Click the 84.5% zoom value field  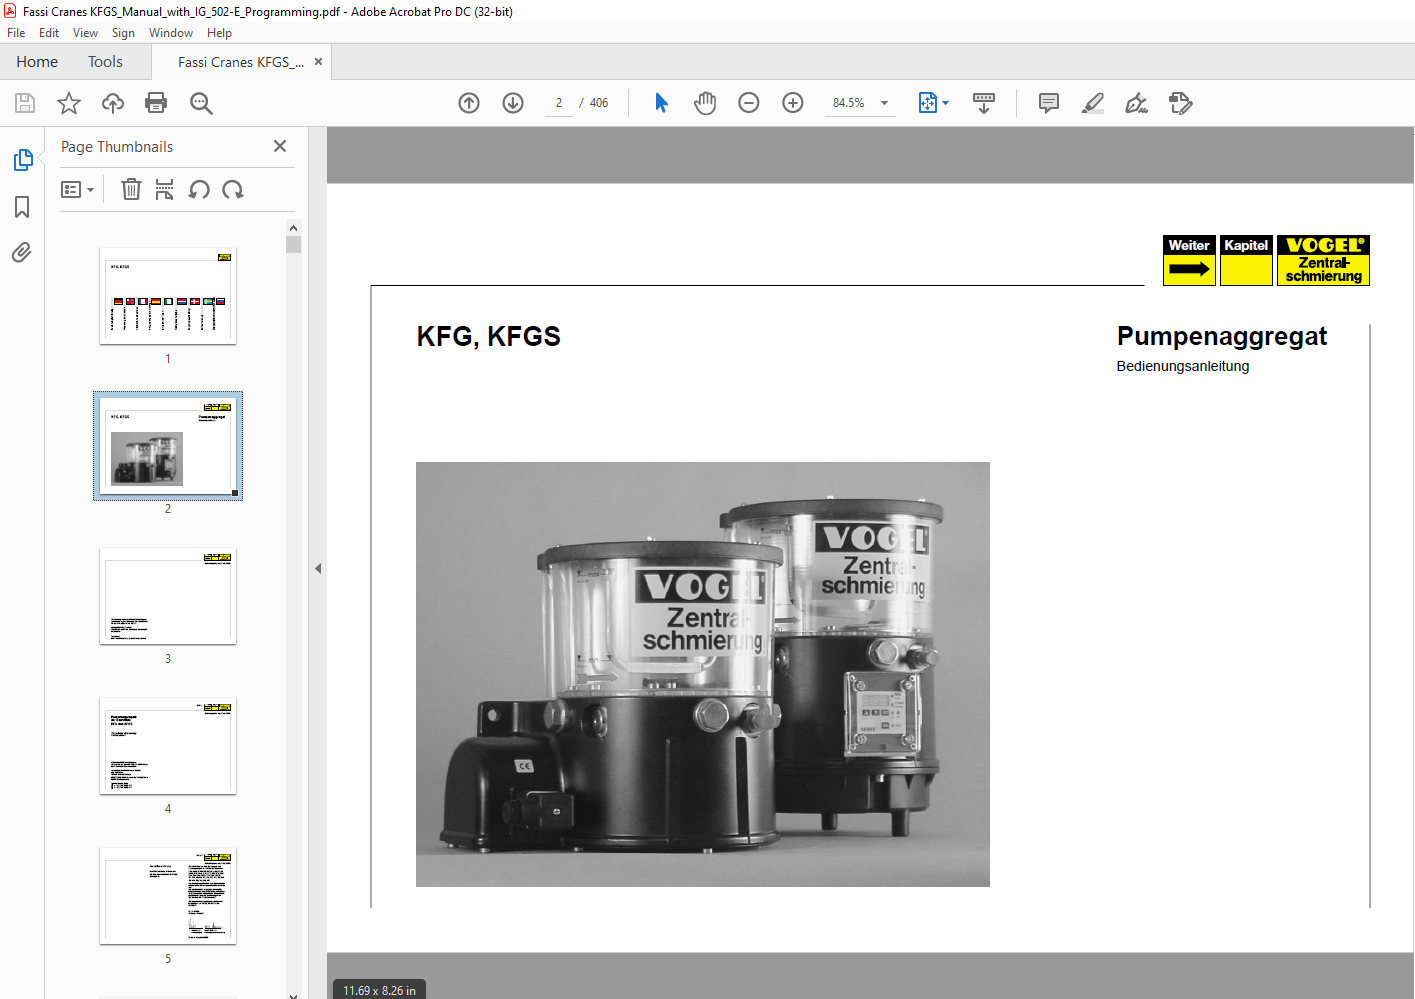pos(849,103)
